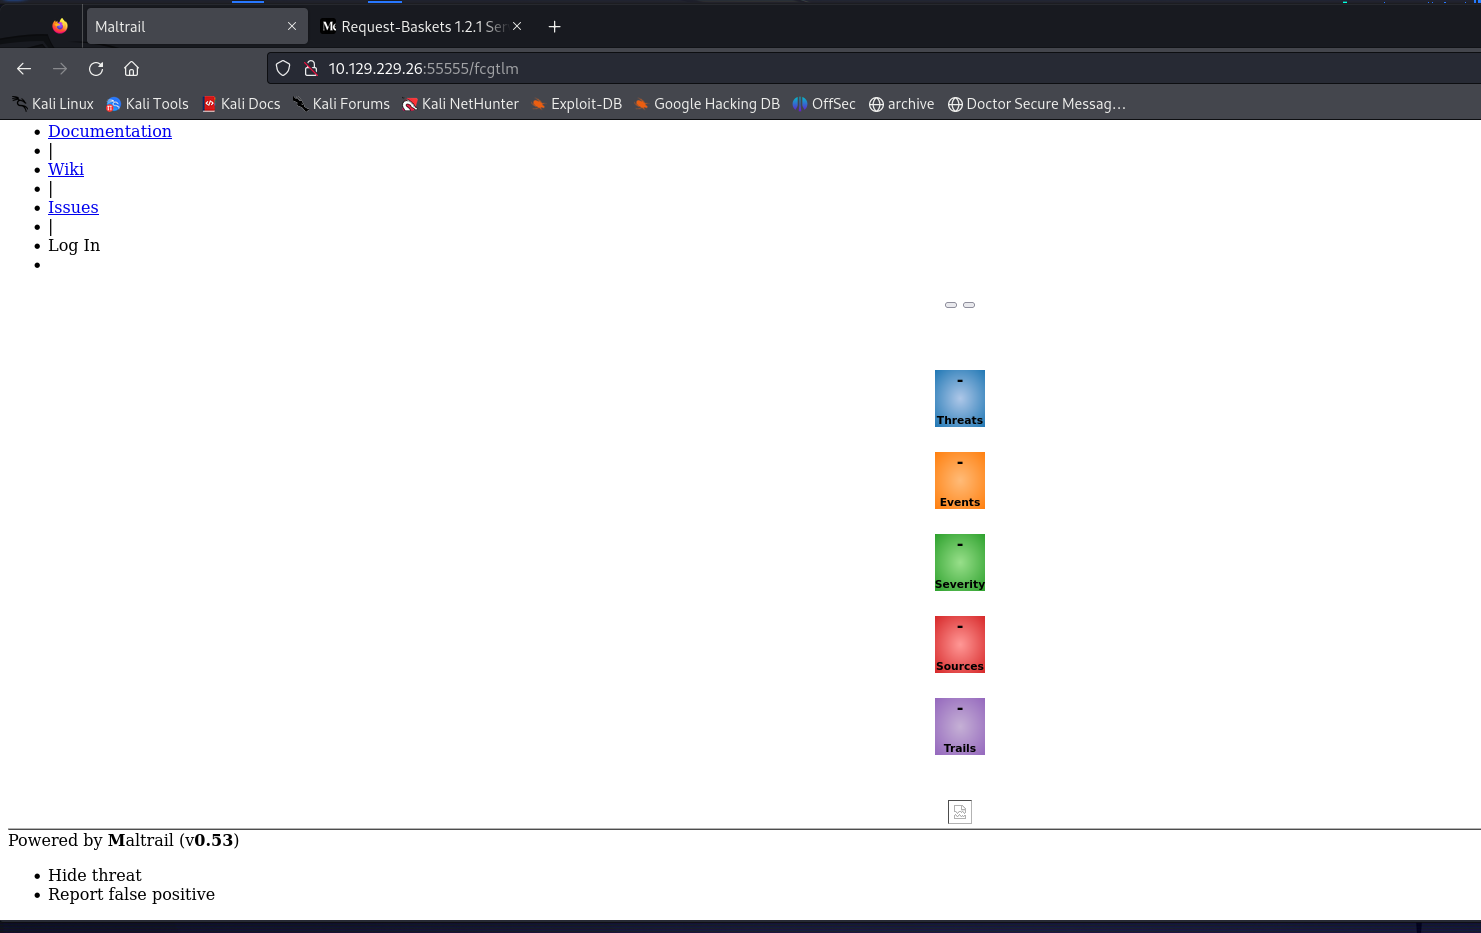This screenshot has width=1481, height=933.
Task: Select the Maltrail browser tab
Action: (x=180, y=27)
